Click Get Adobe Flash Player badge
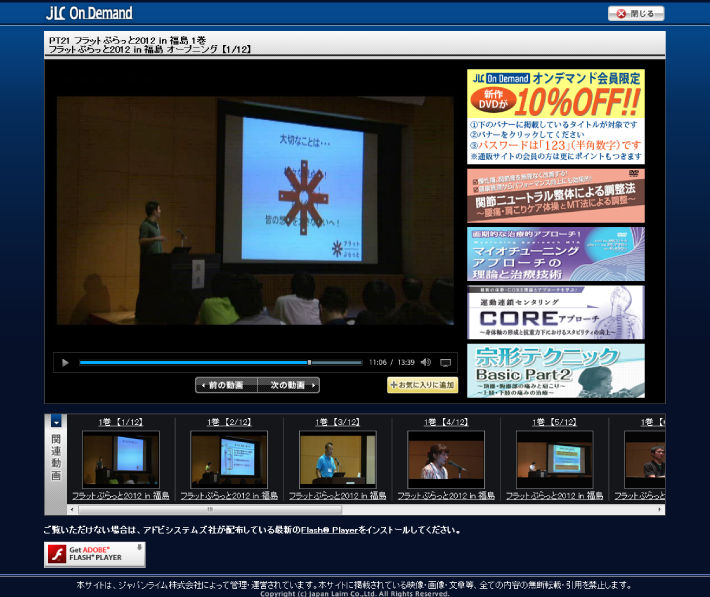 click(95, 554)
